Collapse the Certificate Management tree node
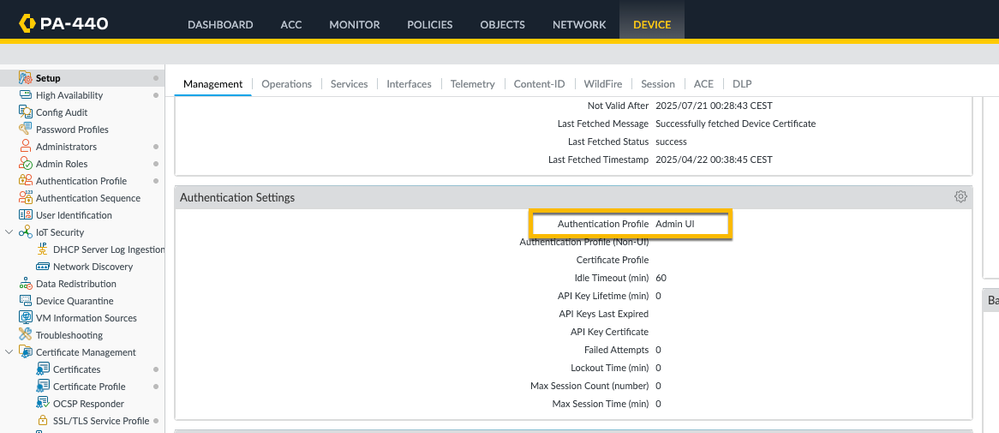The width and height of the screenshot is (999, 433). pyautogui.click(x=10, y=352)
